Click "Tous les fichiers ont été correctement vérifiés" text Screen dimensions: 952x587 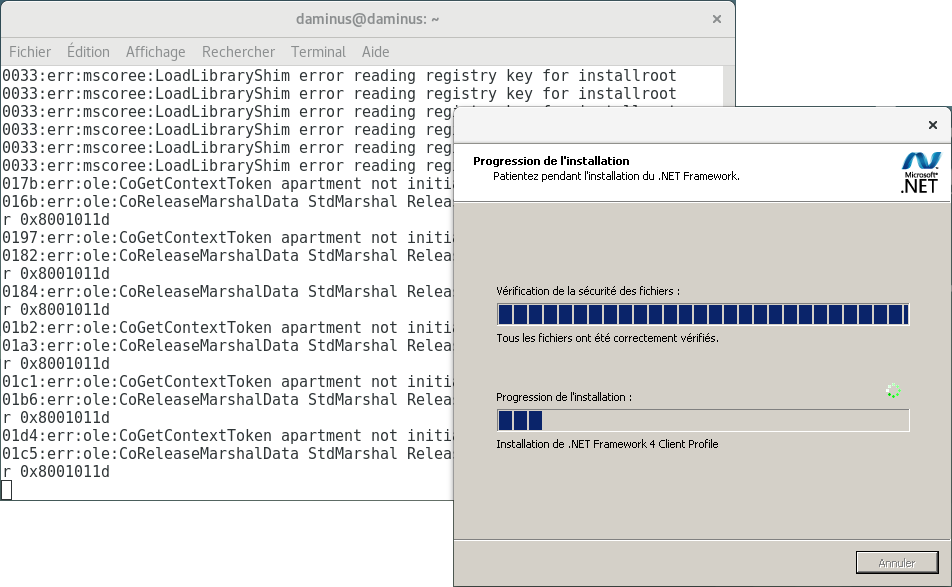607,338
